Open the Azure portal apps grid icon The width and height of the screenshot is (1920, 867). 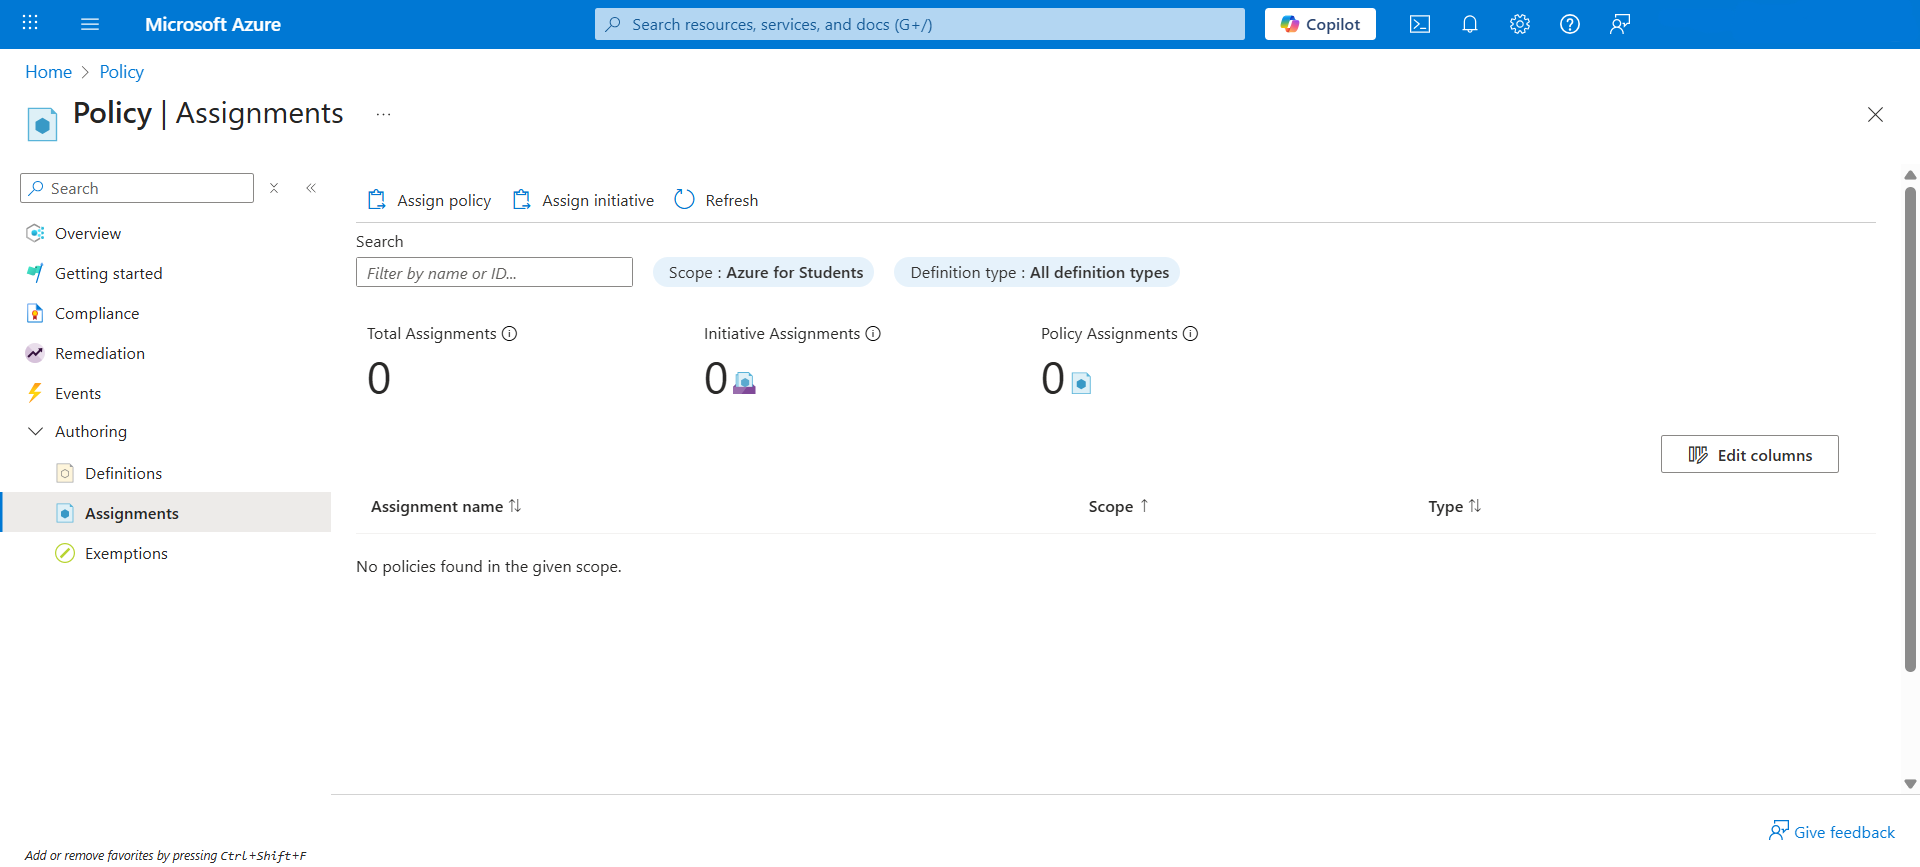pyautogui.click(x=30, y=23)
